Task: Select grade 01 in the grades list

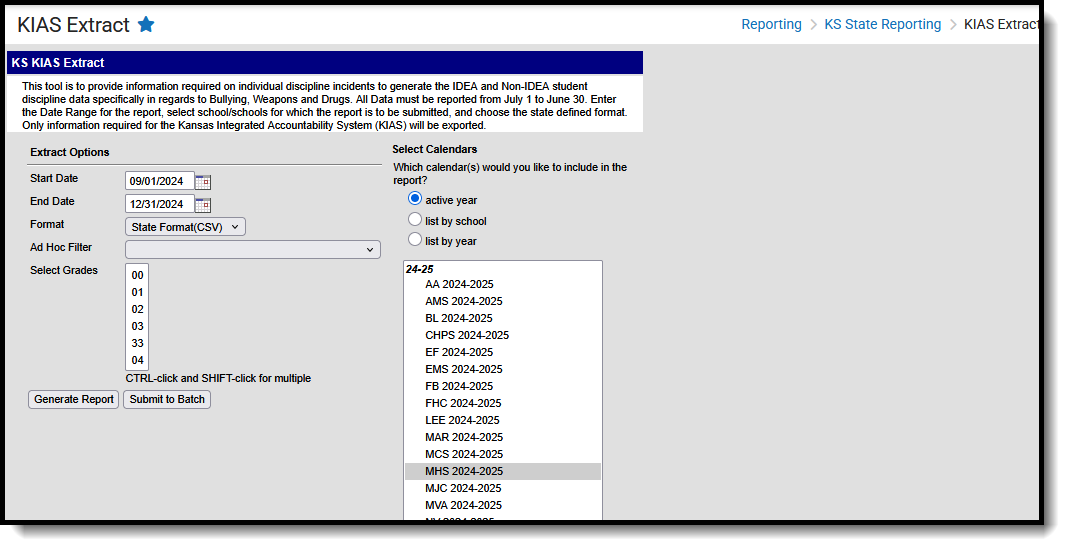Action: pyautogui.click(x=137, y=292)
